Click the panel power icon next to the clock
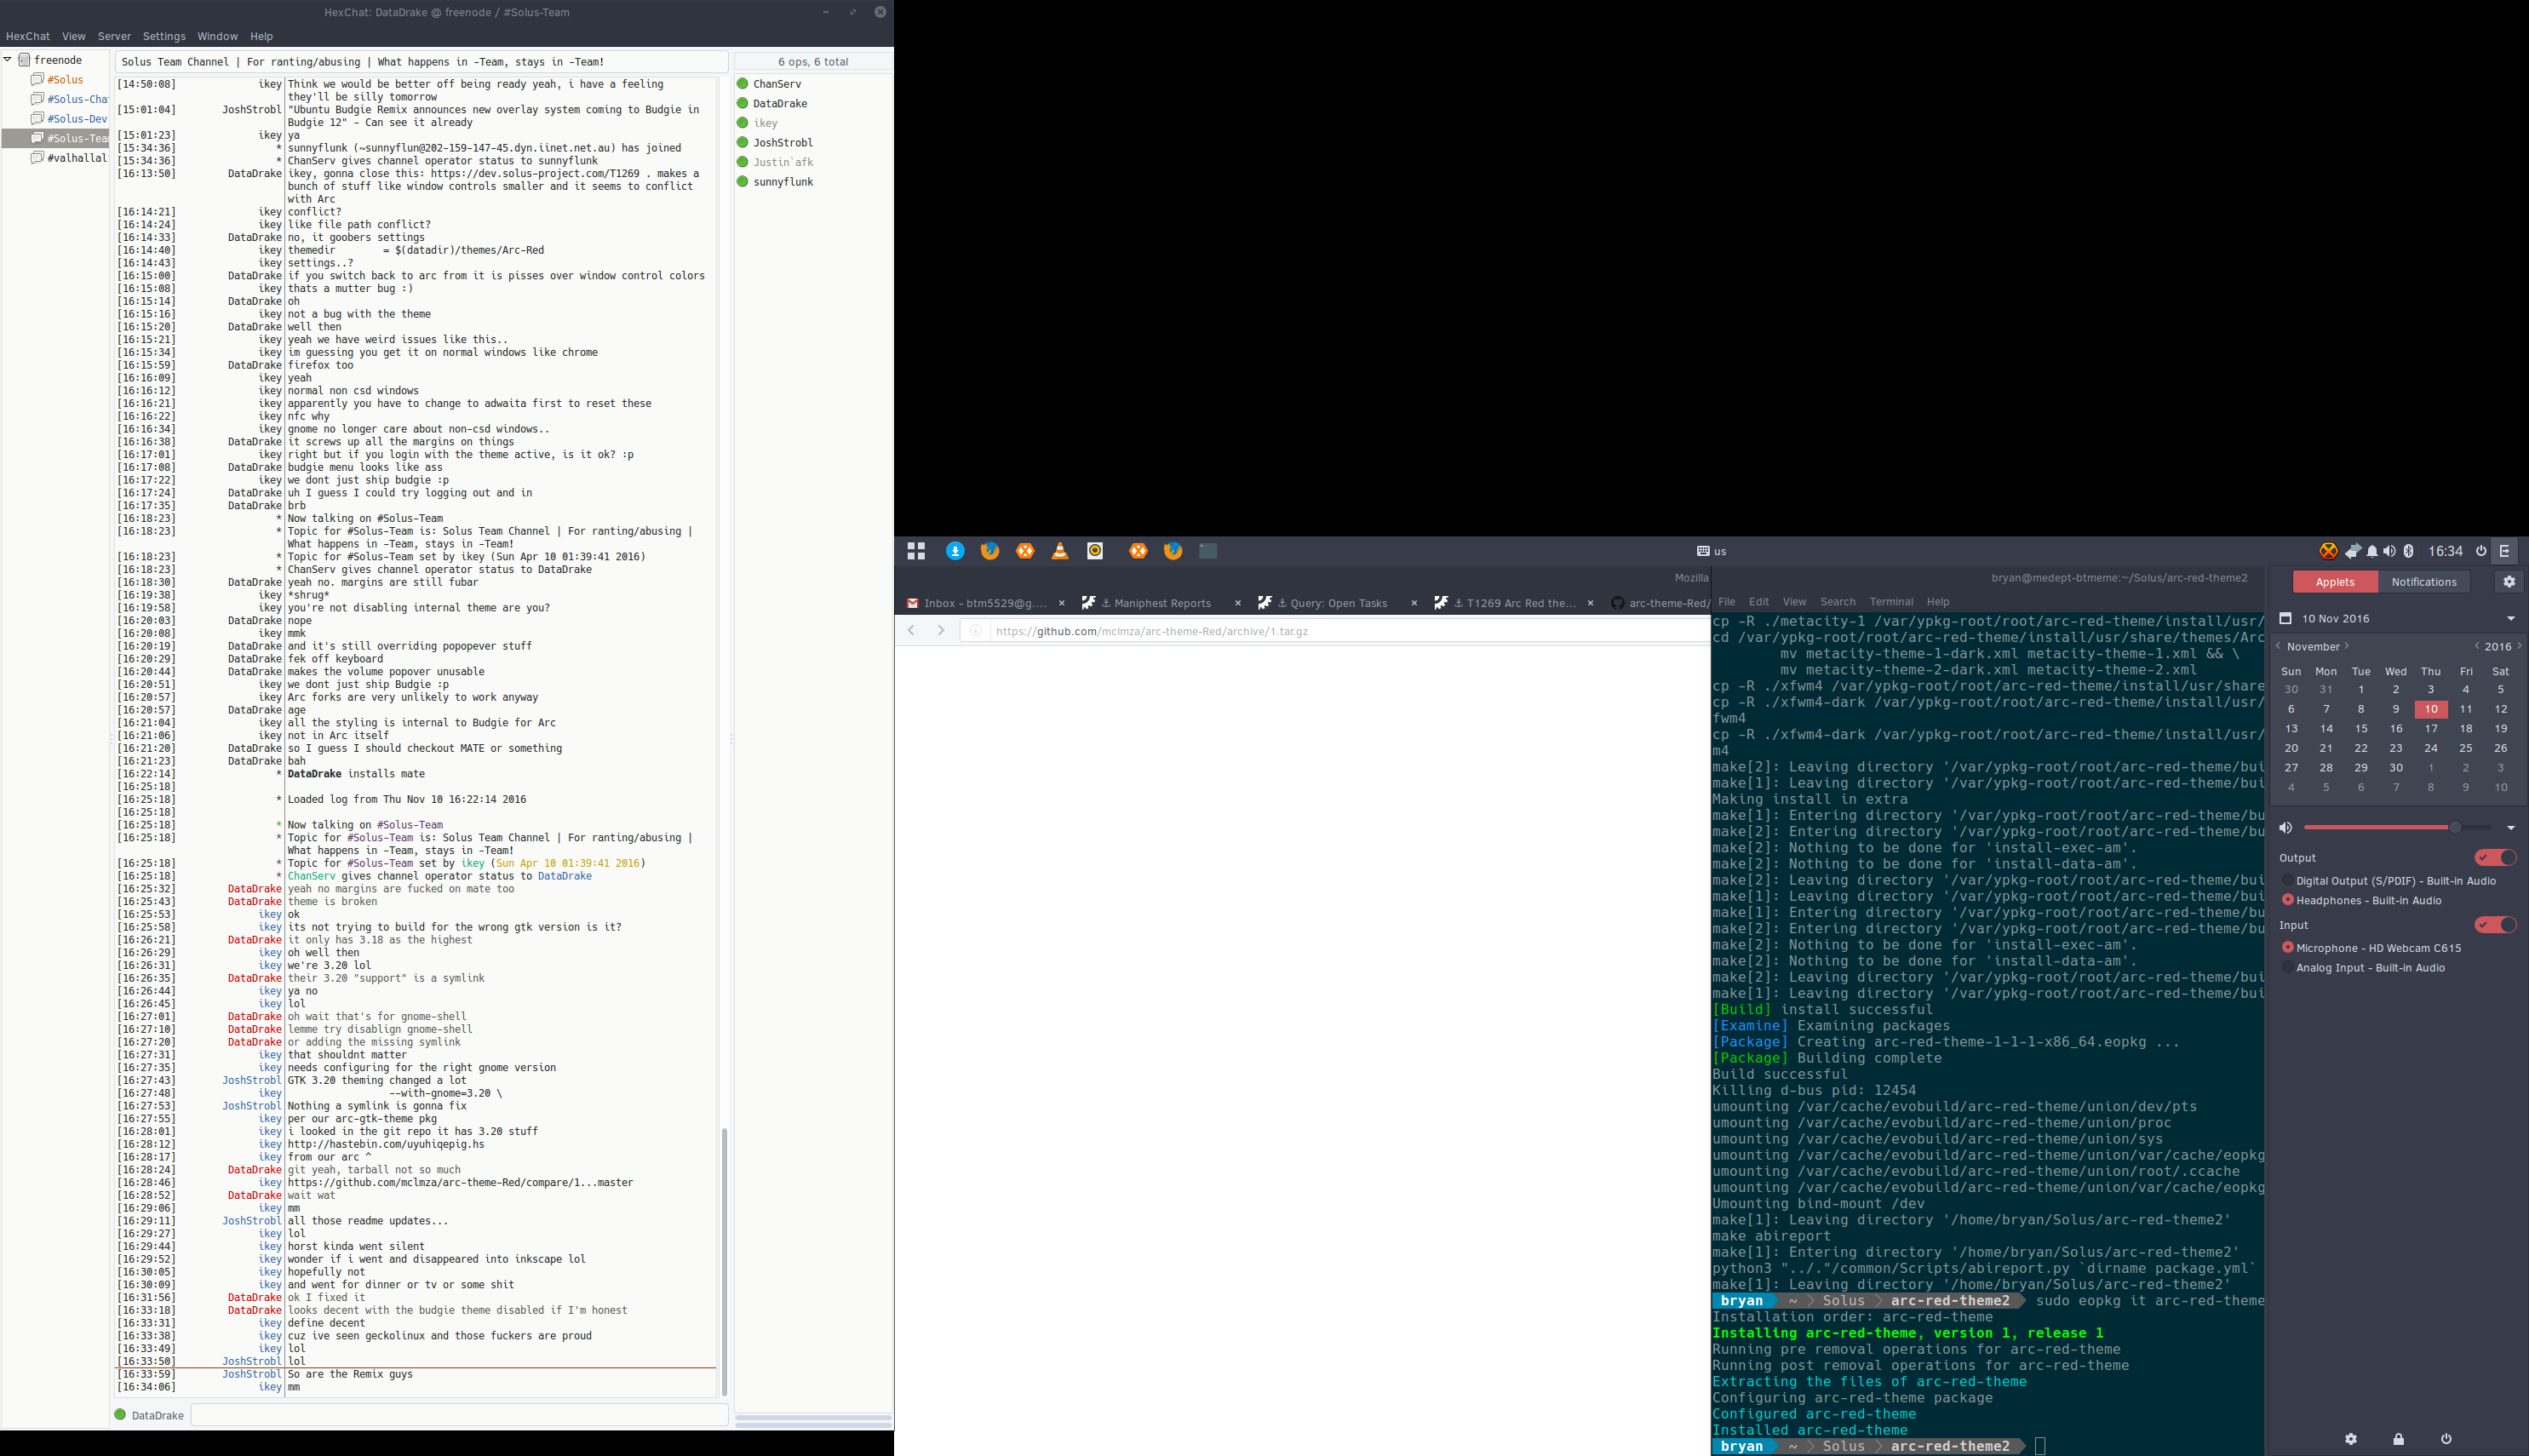Viewport: 2529px width, 1456px height. 2481,551
